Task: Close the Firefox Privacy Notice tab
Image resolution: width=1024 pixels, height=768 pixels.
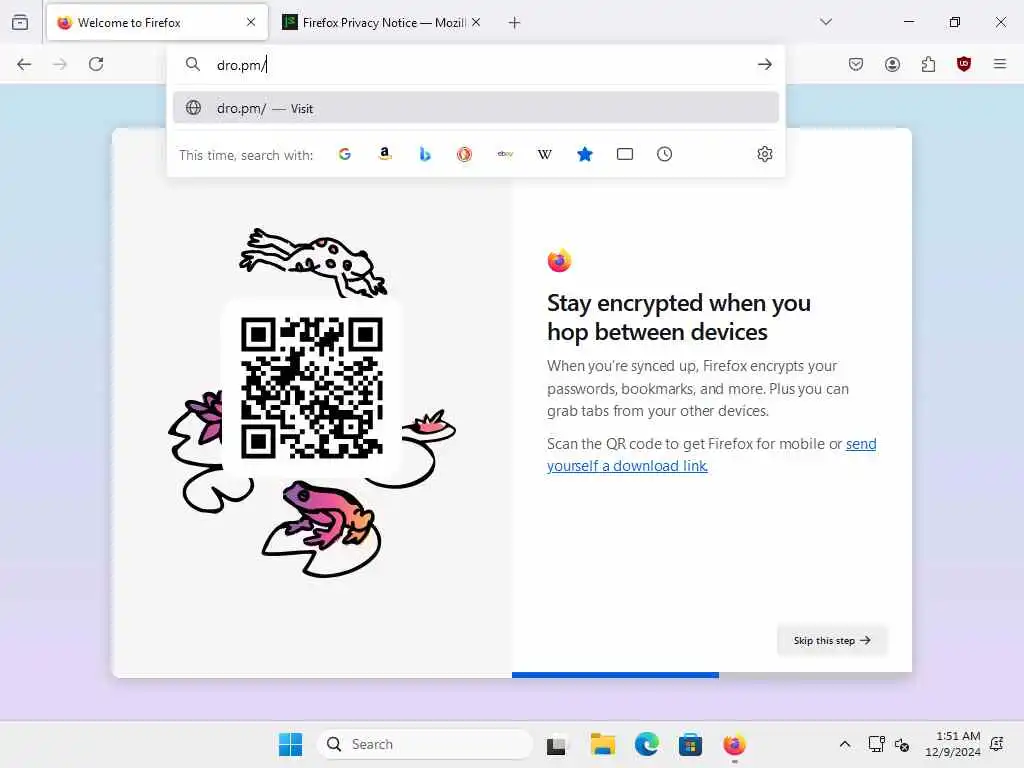Action: pos(476,22)
